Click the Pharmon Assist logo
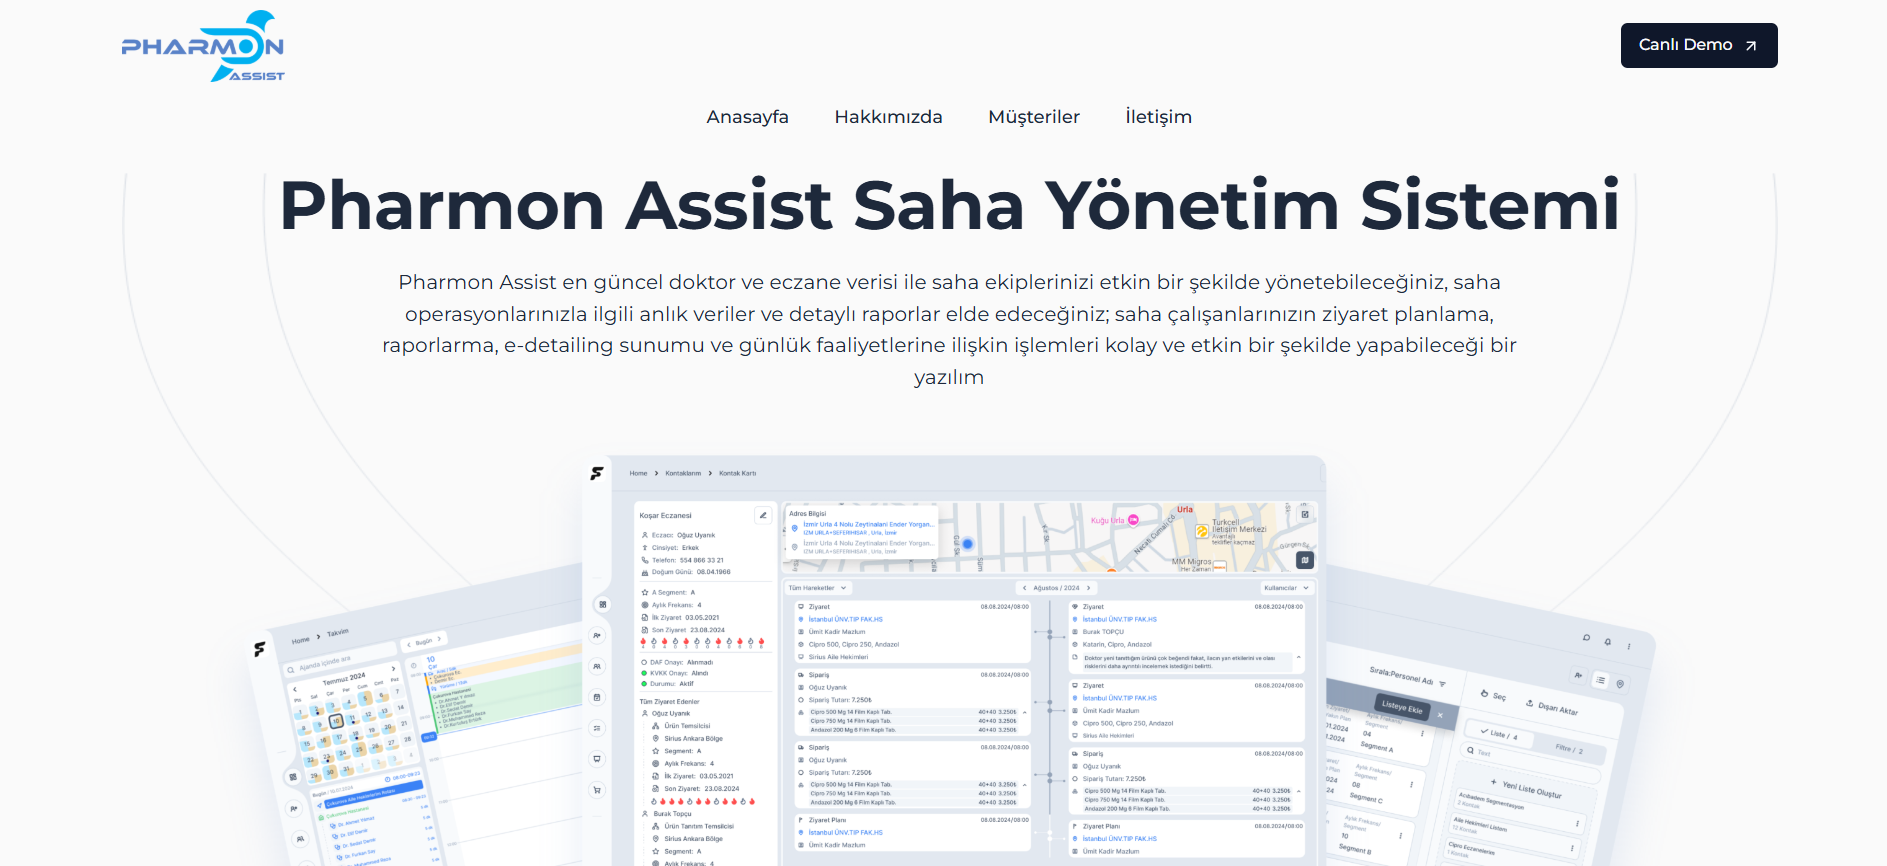The image size is (1887, 866). pyautogui.click(x=203, y=46)
